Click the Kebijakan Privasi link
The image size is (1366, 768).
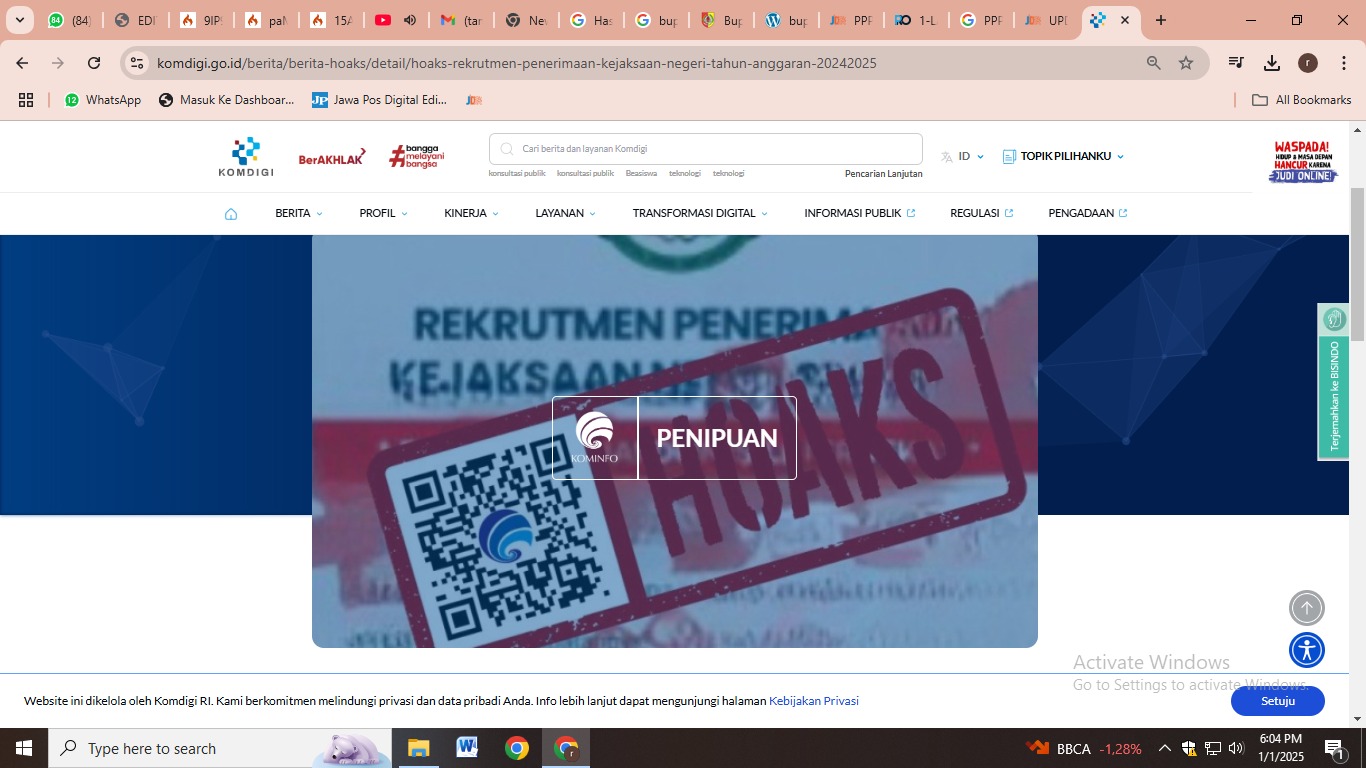(814, 701)
